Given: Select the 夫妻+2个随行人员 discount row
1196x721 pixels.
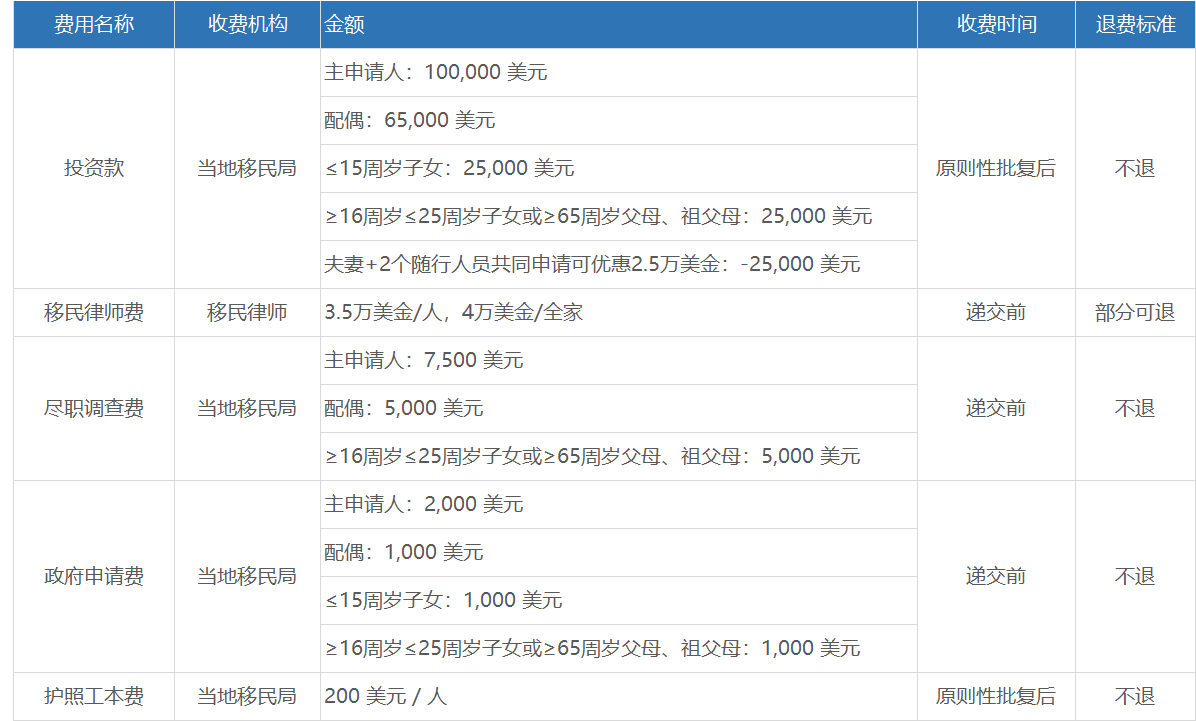Looking at the screenshot, I should tap(592, 265).
